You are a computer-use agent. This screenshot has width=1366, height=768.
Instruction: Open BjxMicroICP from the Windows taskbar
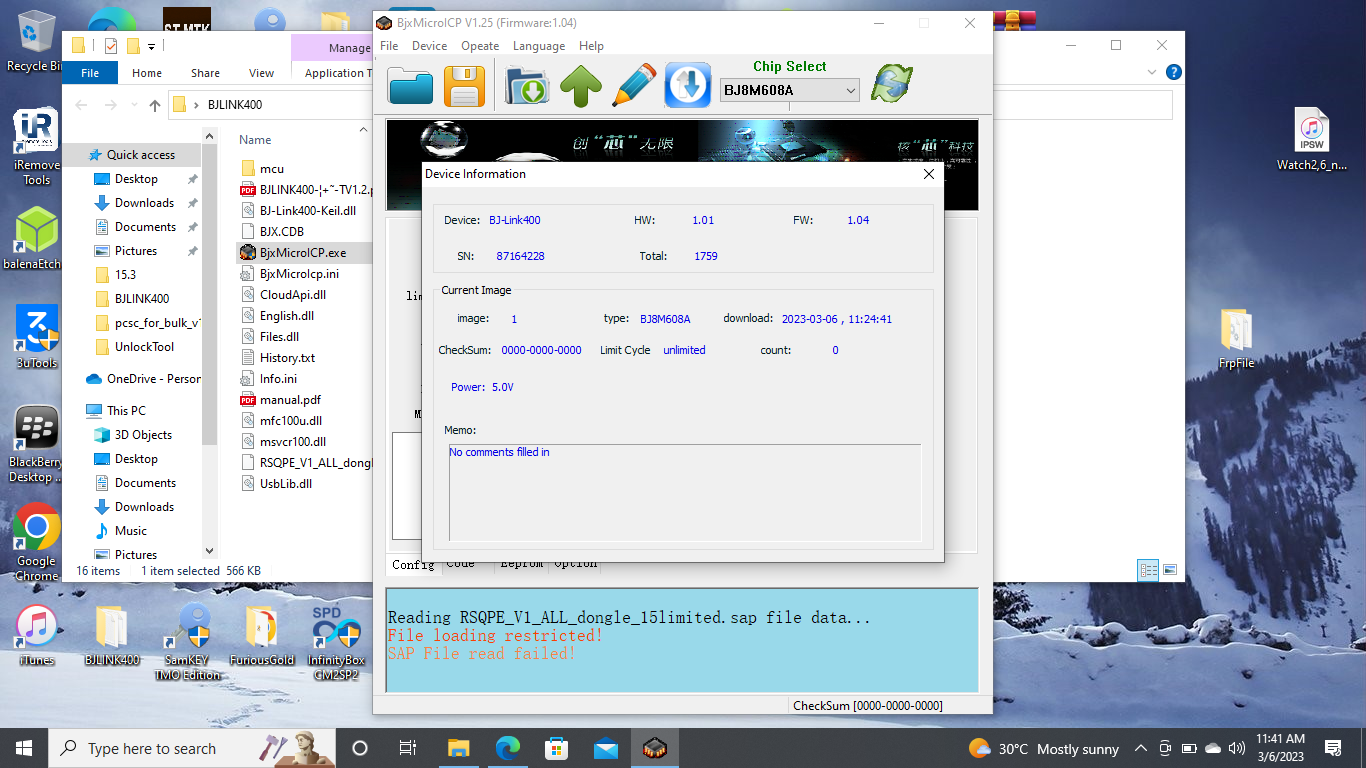click(x=654, y=748)
